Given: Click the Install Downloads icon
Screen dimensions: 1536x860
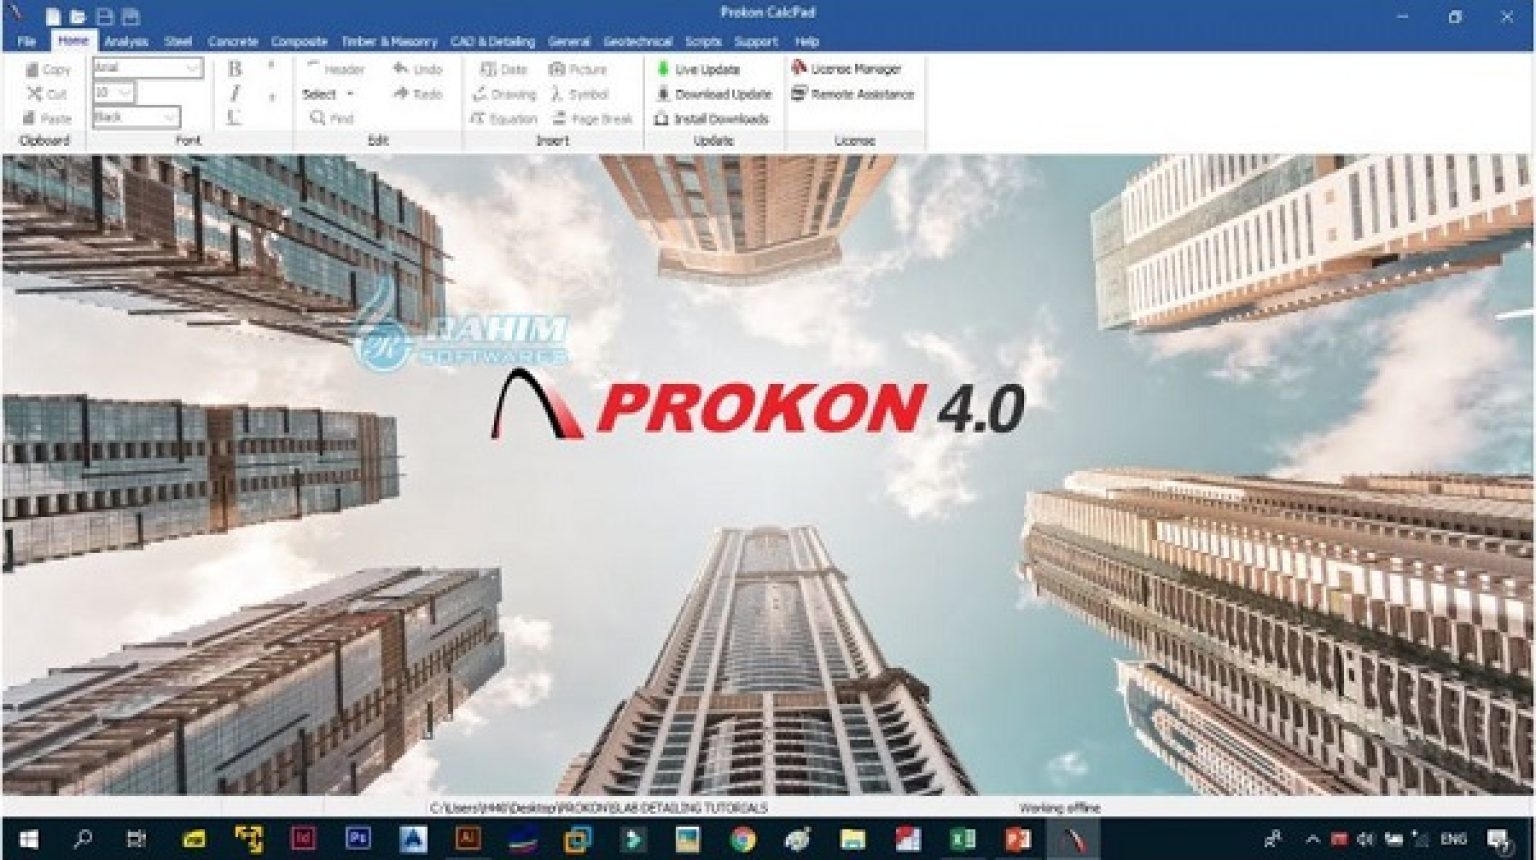Looking at the screenshot, I should tap(662, 119).
